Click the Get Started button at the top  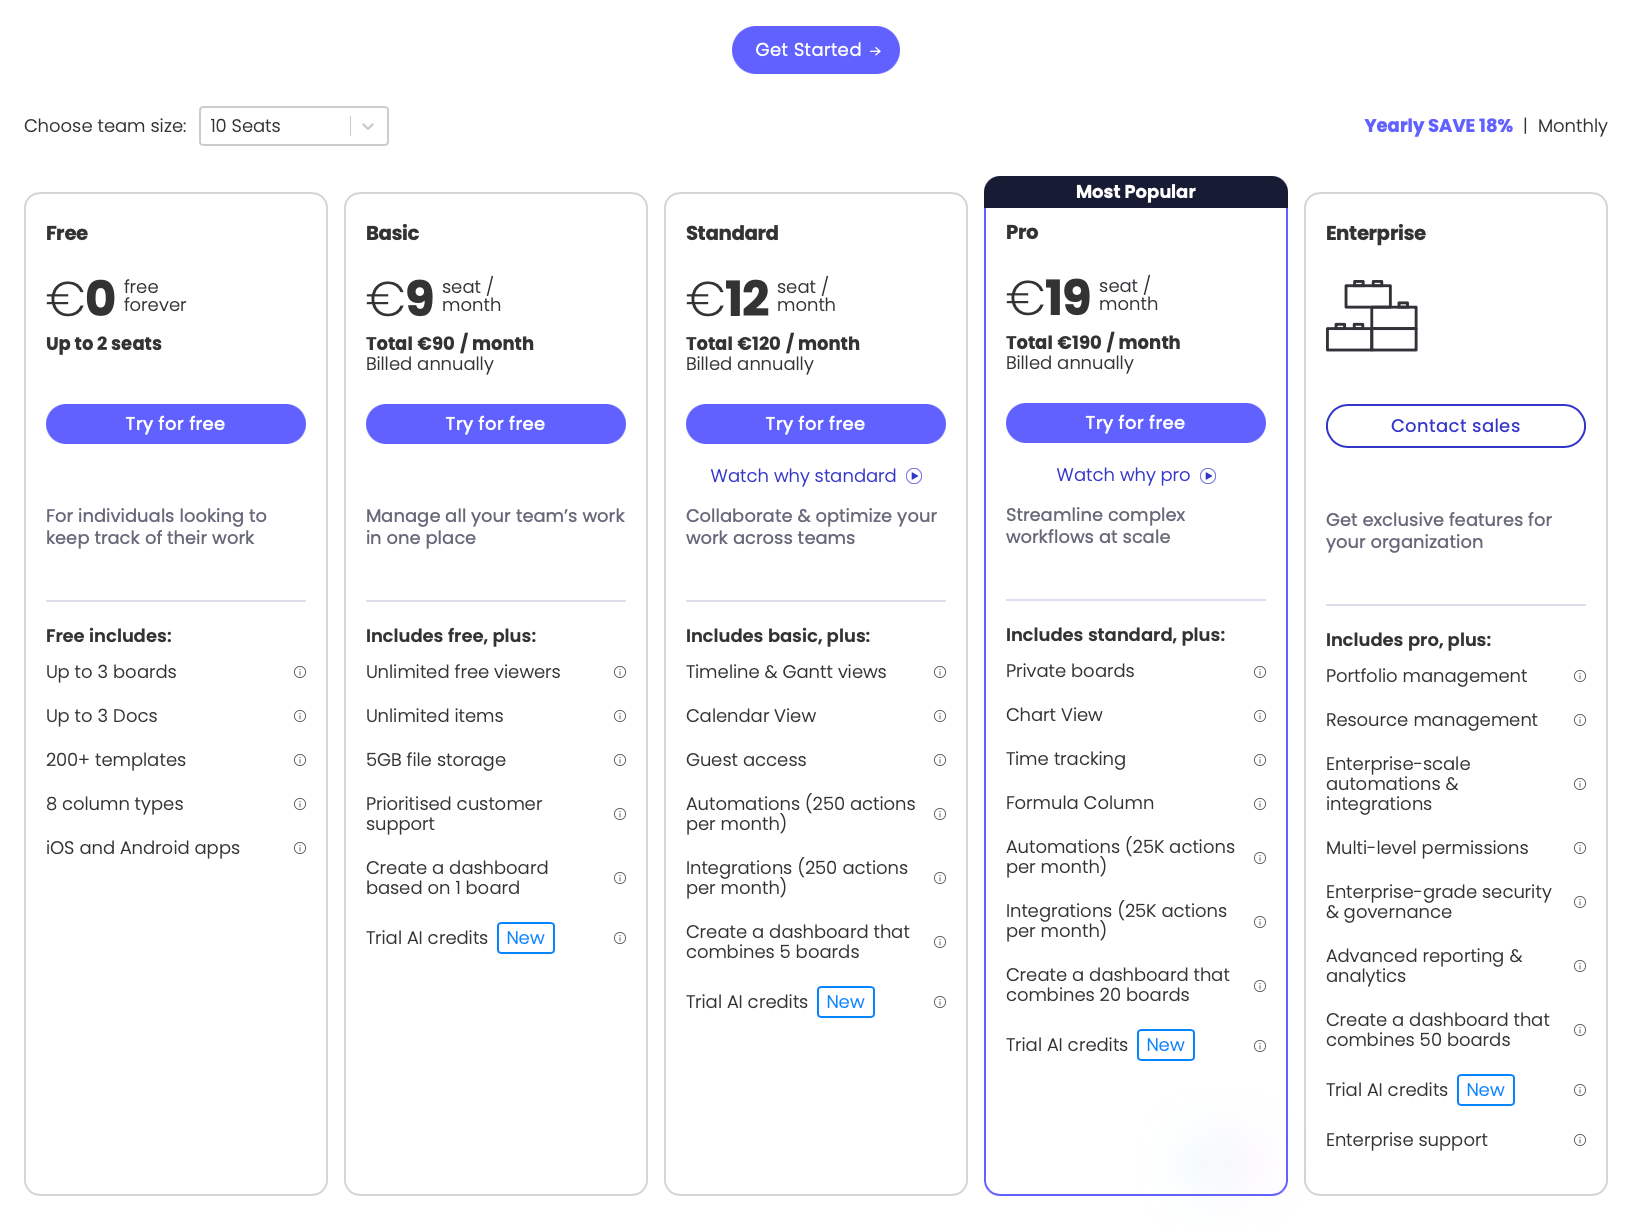815,49
